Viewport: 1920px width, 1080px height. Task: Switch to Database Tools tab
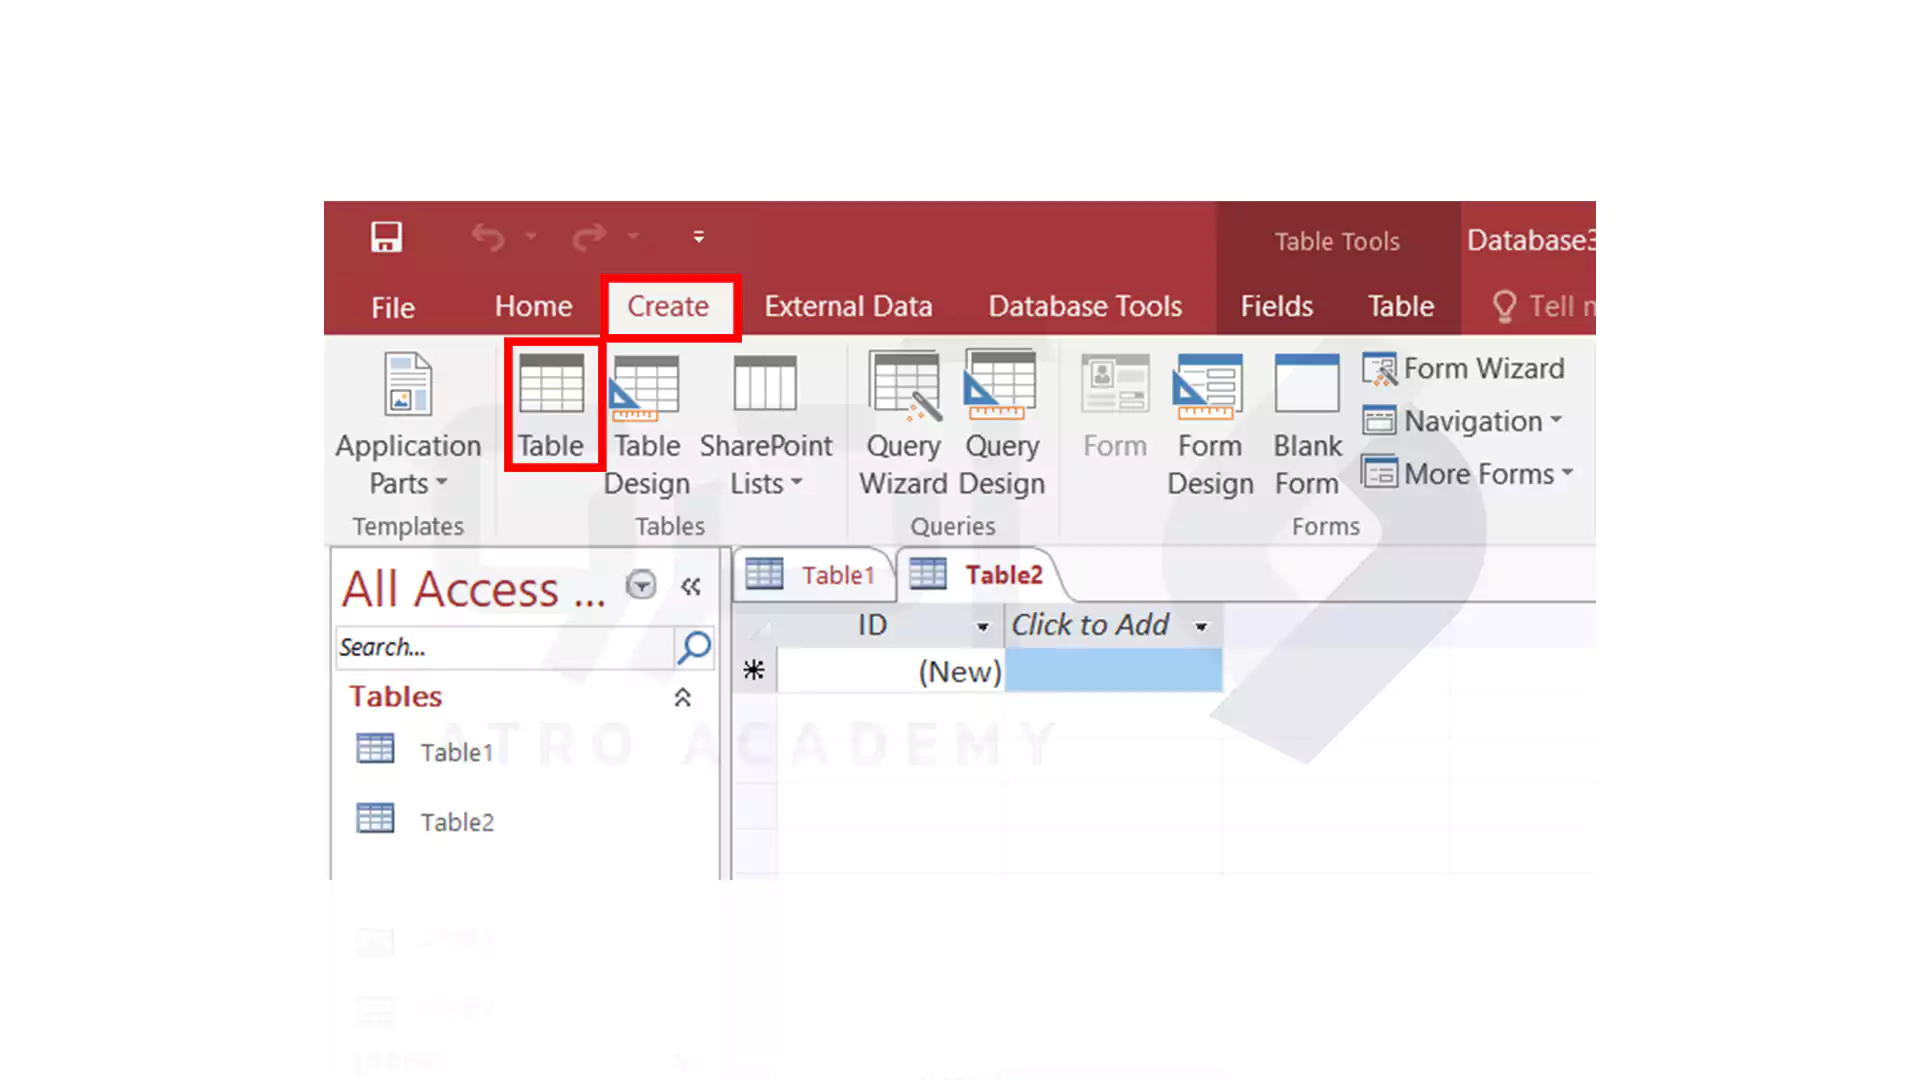(1085, 306)
